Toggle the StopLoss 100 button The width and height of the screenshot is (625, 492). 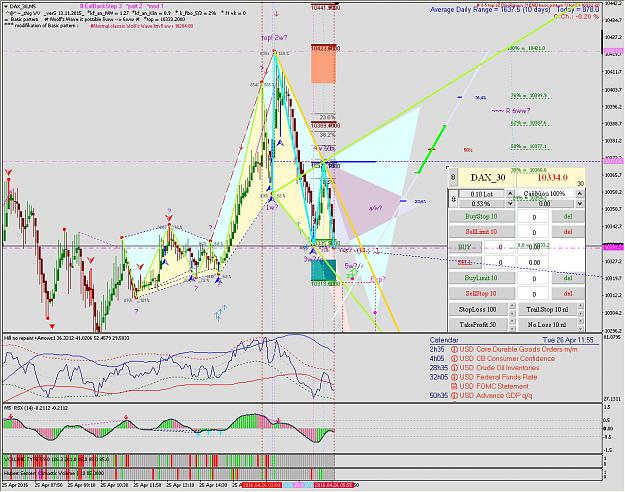click(x=478, y=309)
